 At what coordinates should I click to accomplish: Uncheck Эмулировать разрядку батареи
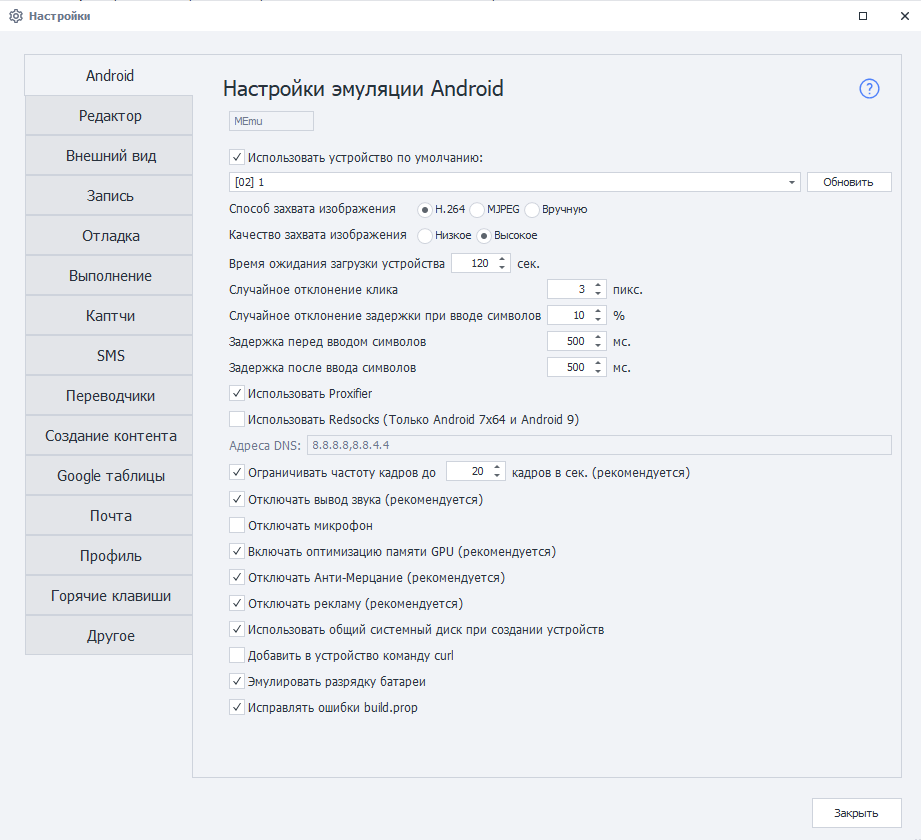click(237, 682)
